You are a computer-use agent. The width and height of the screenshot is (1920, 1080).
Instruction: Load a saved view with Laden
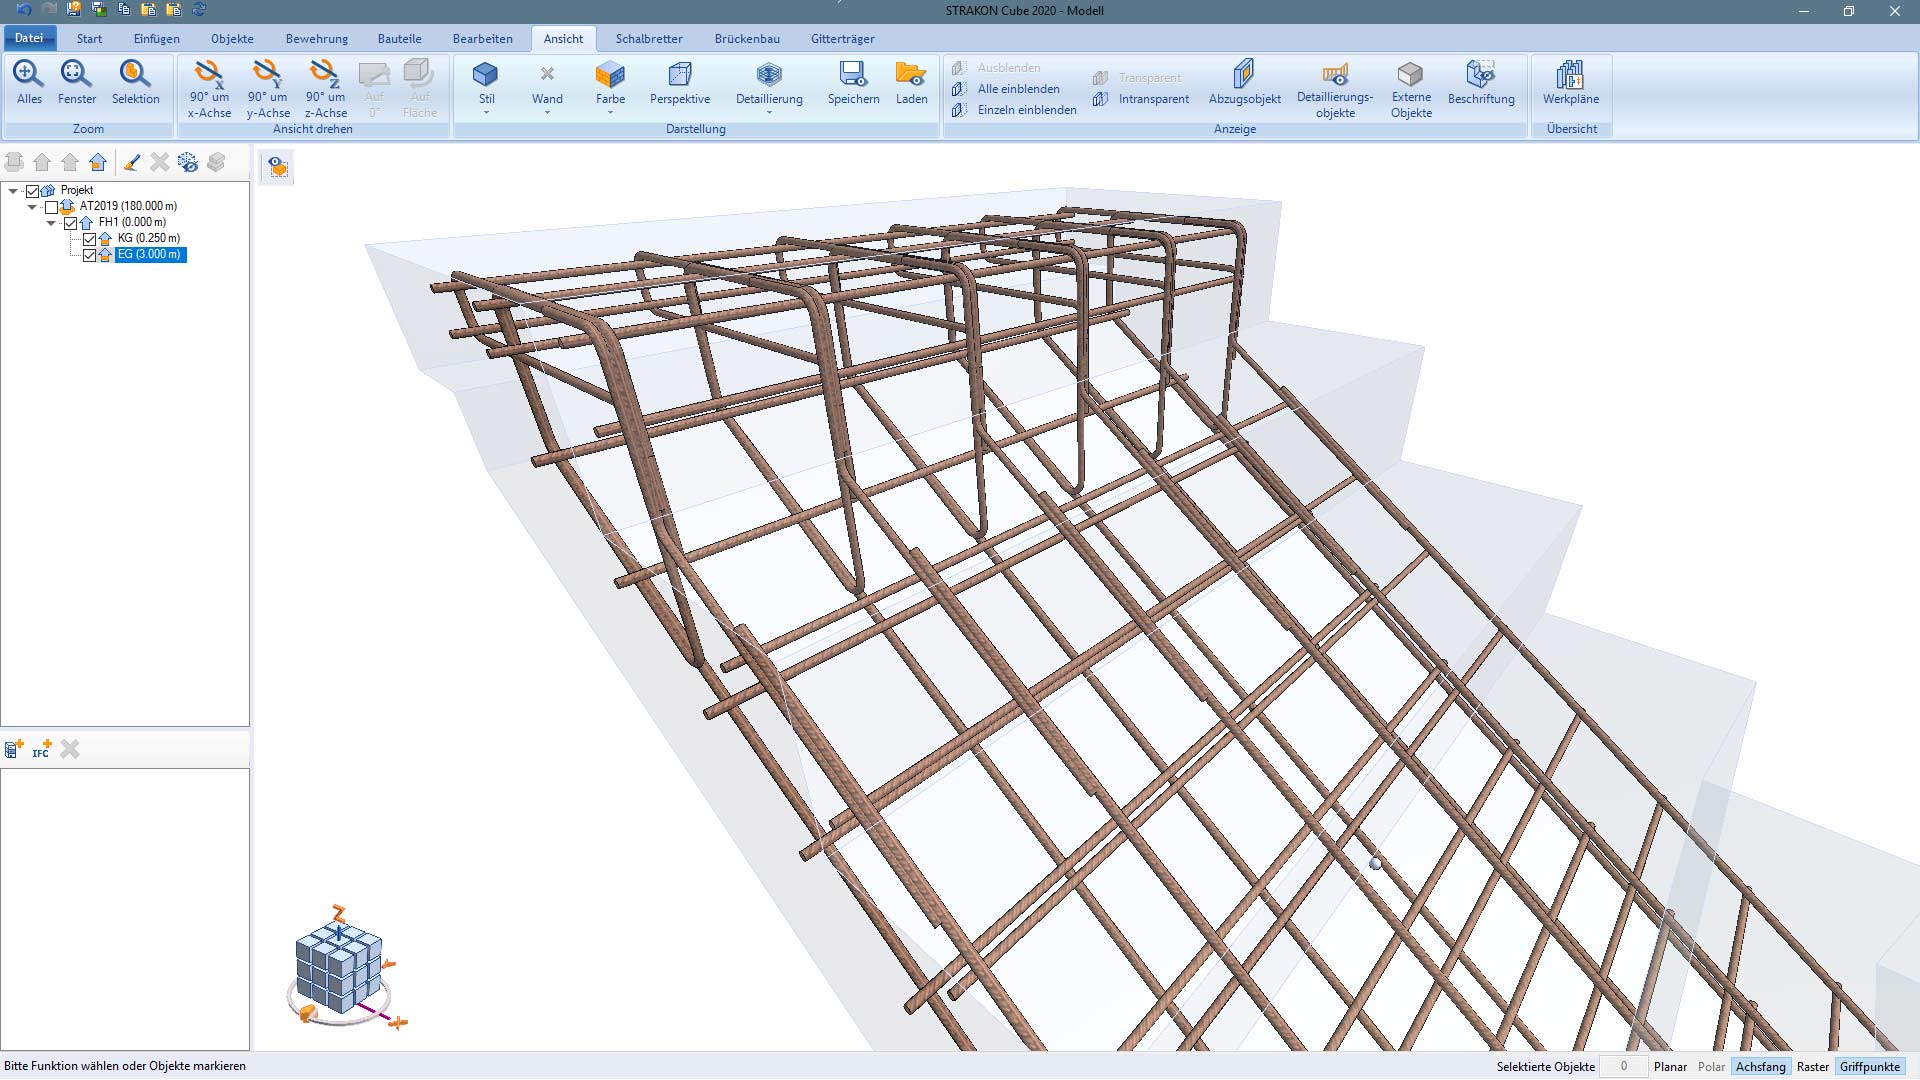pos(911,82)
